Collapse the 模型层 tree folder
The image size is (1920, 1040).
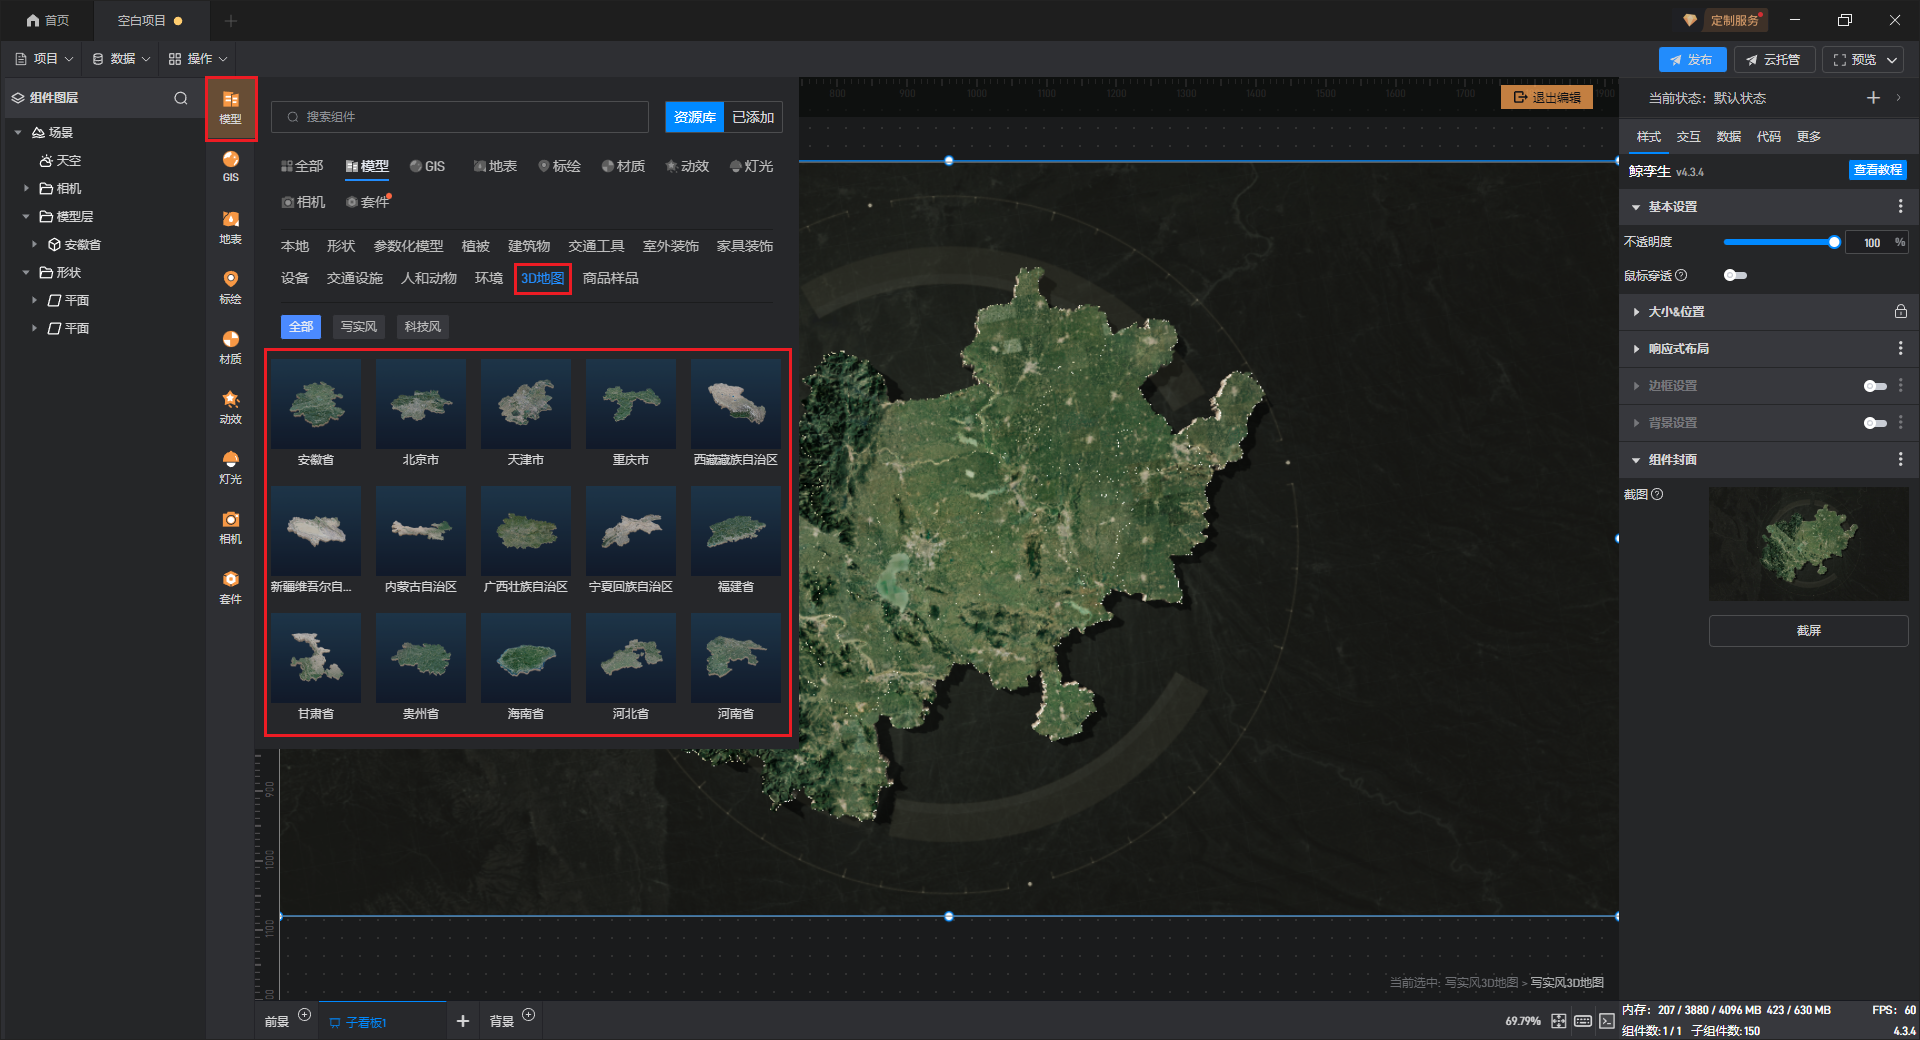pyautogui.click(x=26, y=216)
